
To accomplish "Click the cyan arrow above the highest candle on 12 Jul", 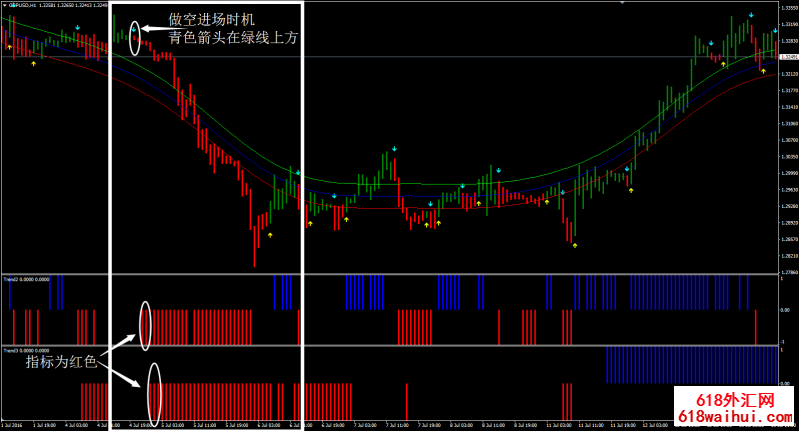I will (x=751, y=15).
